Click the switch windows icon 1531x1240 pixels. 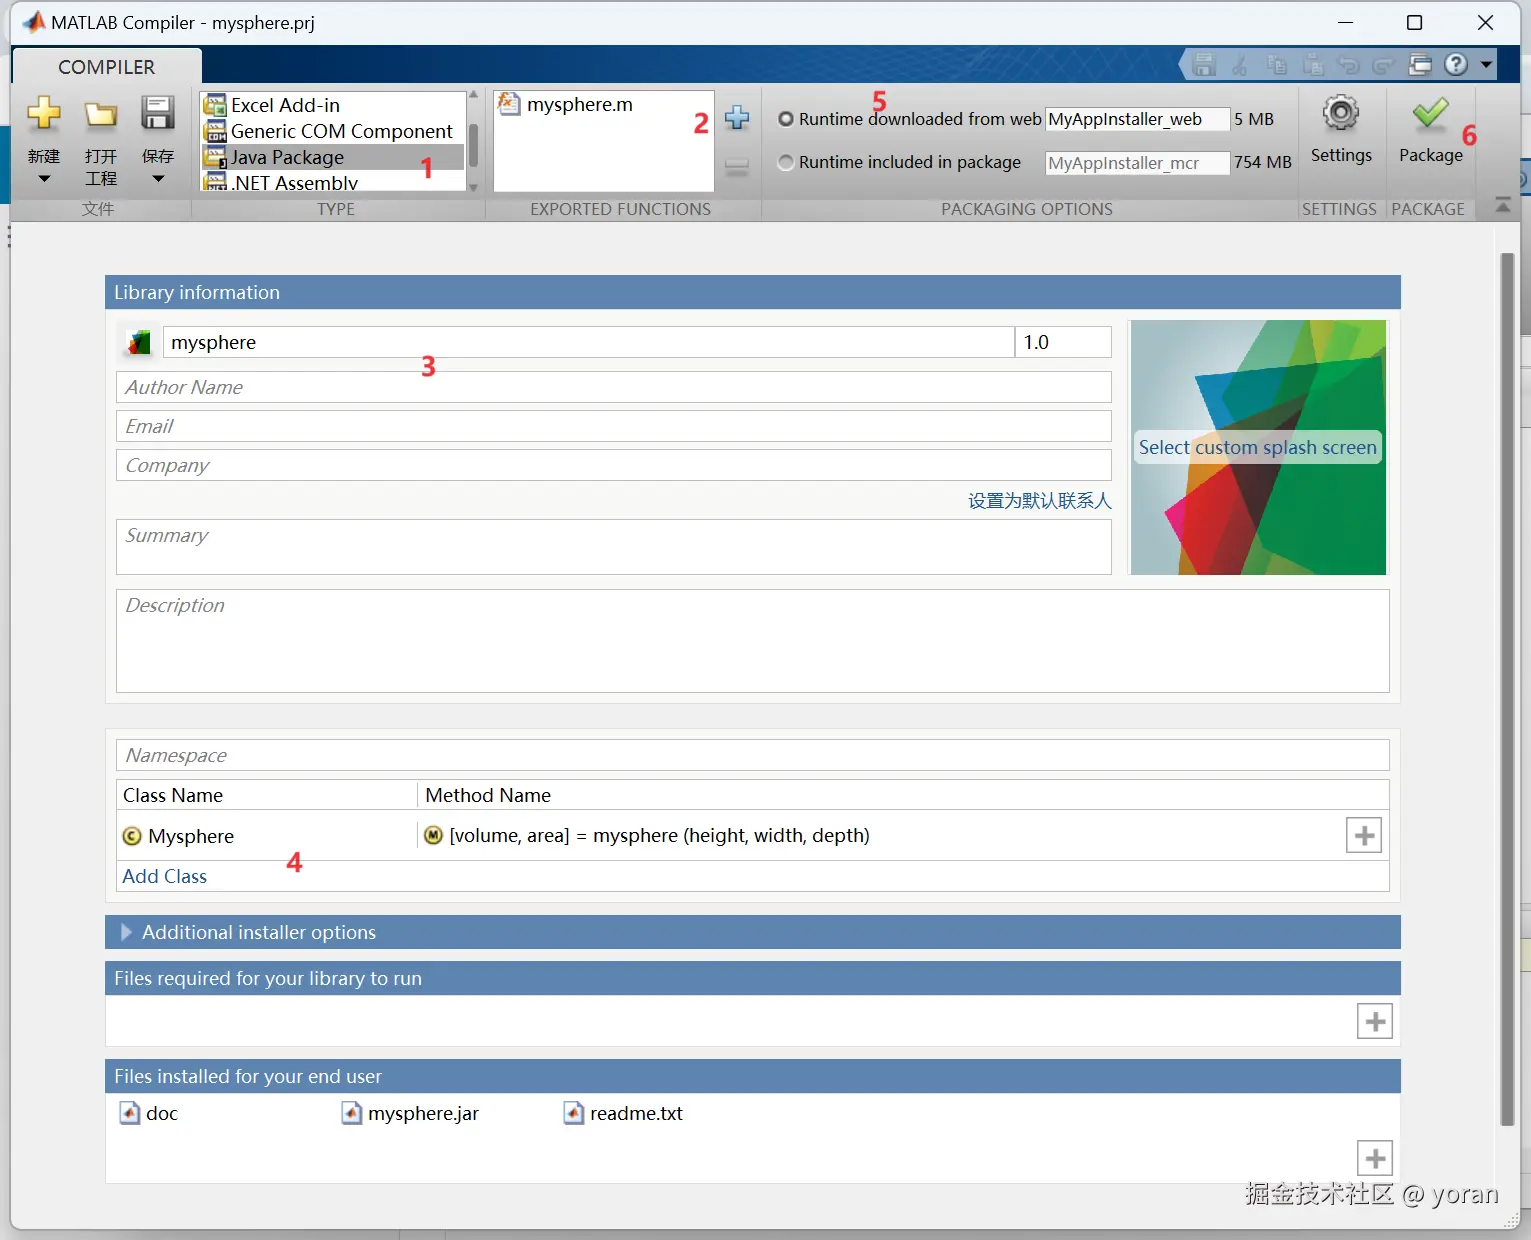pos(1420,65)
